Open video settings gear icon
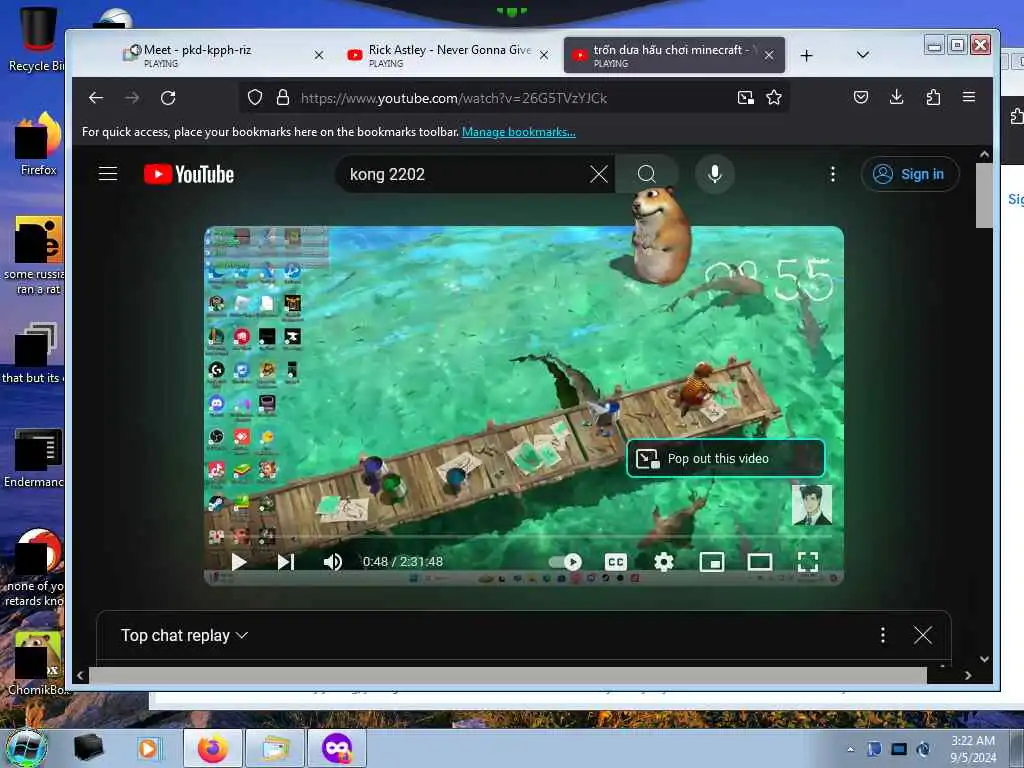 tap(664, 562)
